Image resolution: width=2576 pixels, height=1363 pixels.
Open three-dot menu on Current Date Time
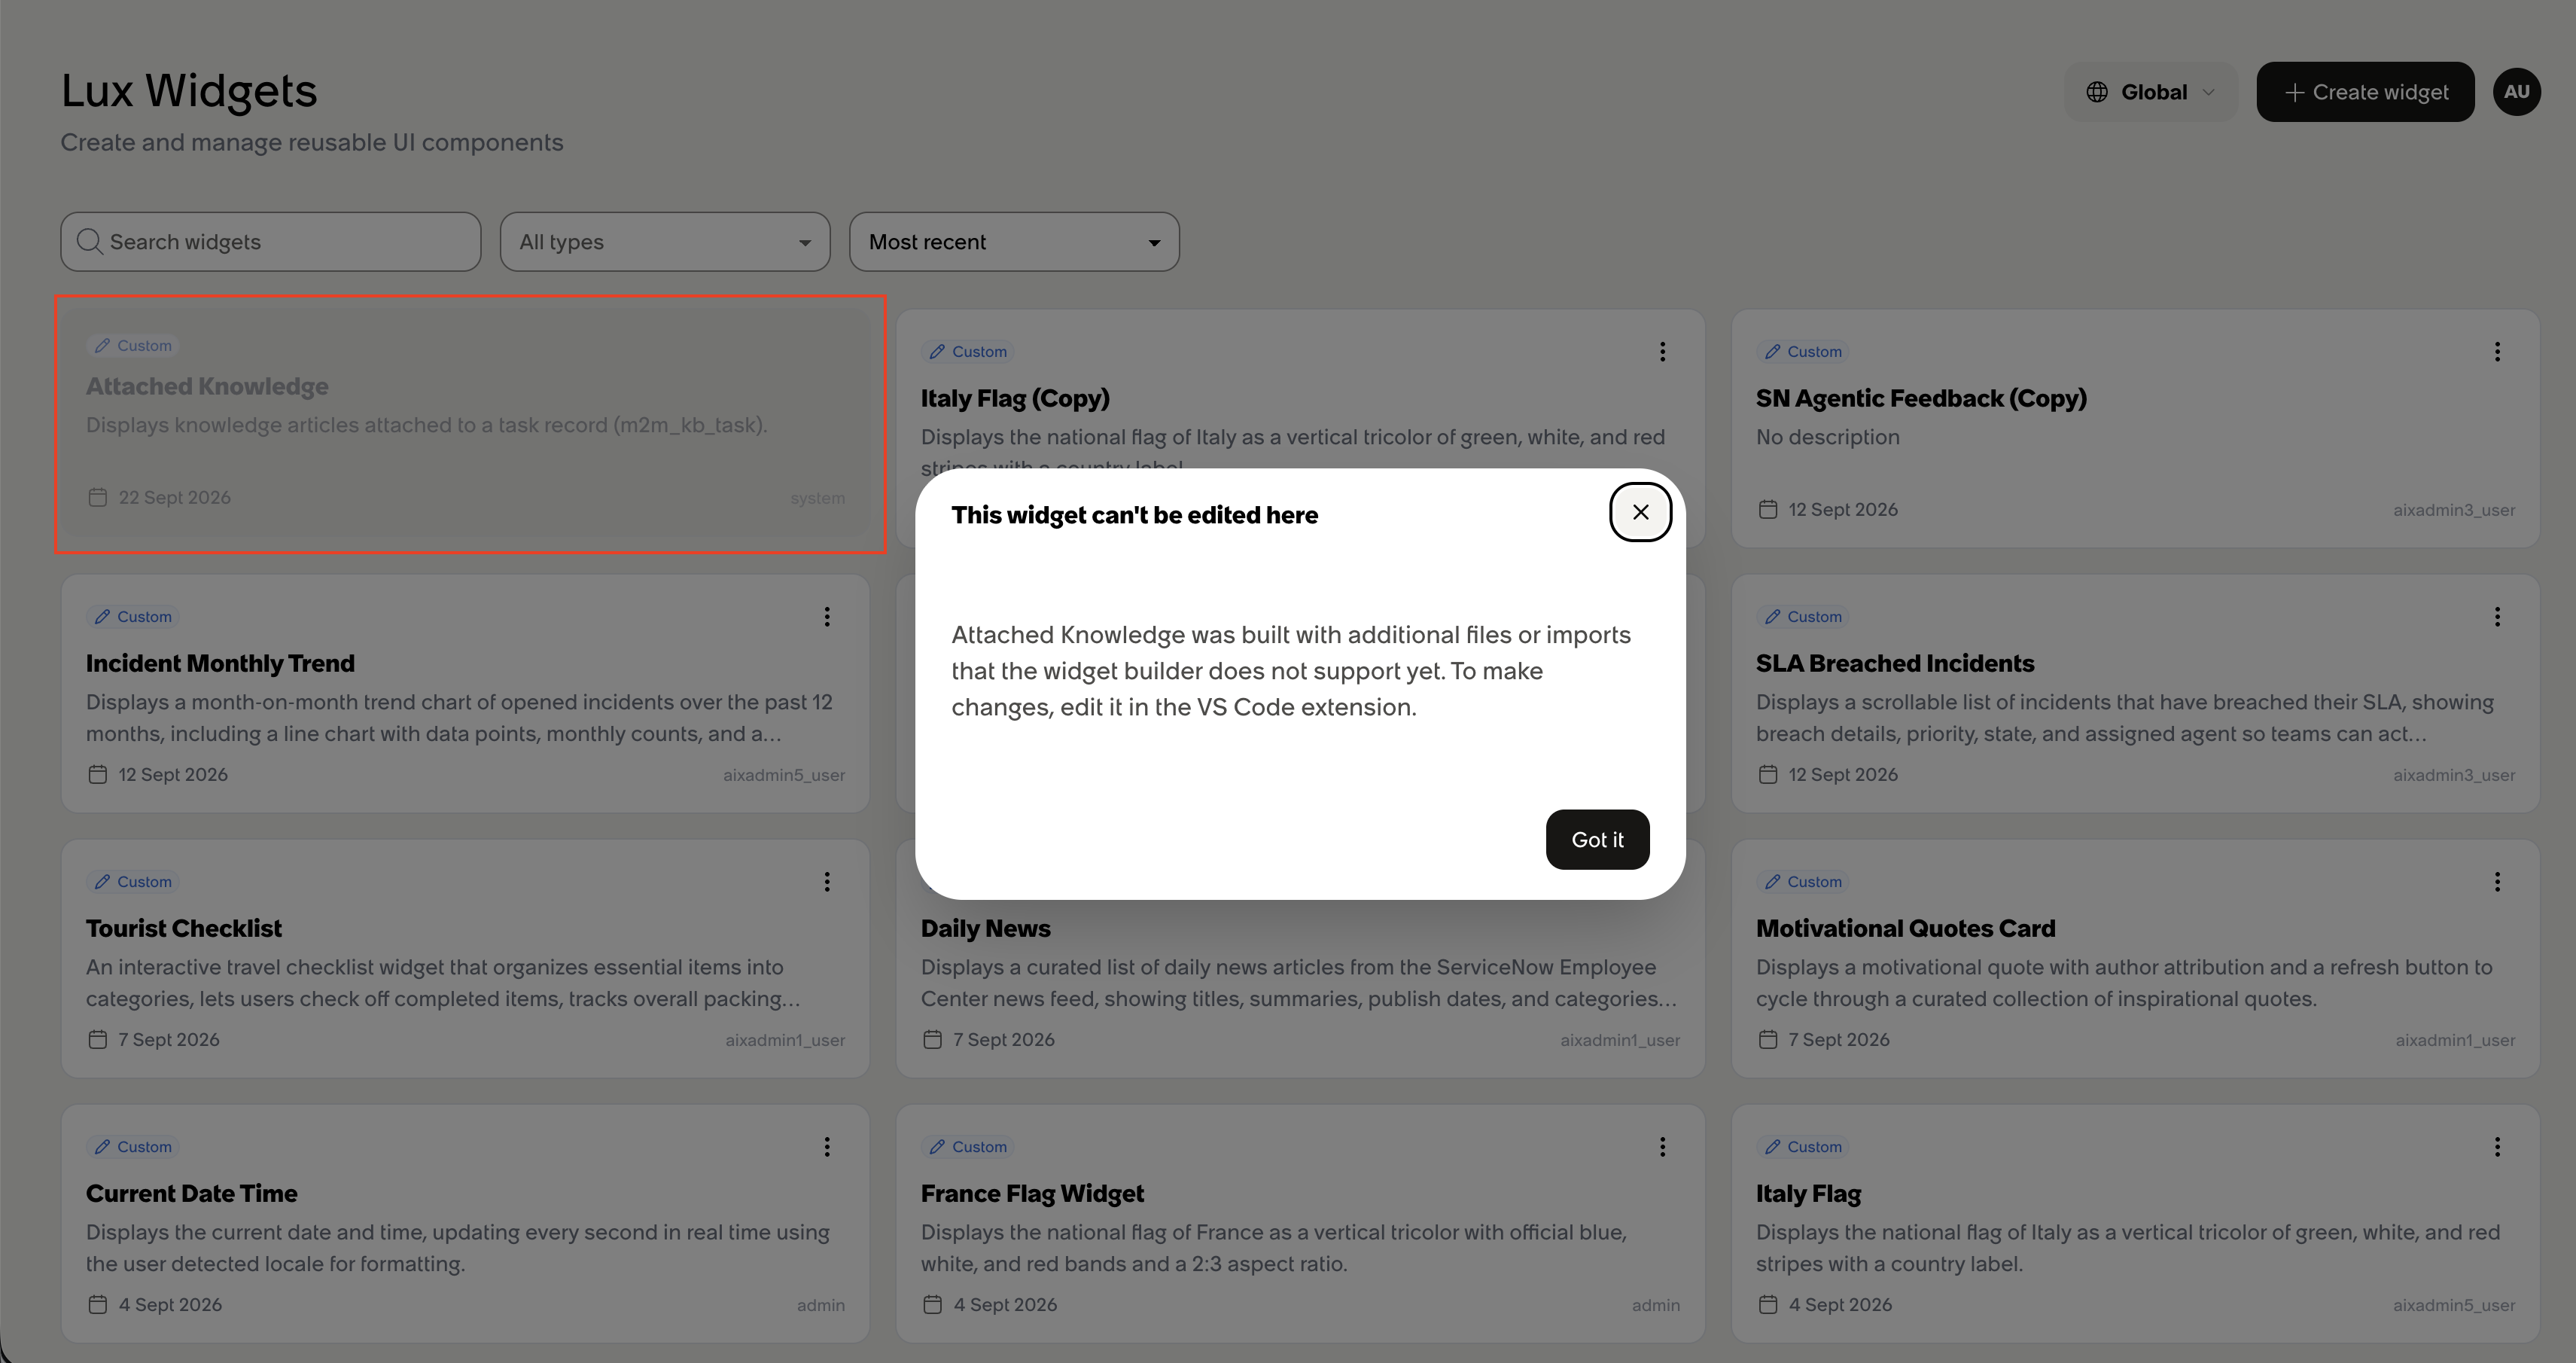pos(827,1147)
